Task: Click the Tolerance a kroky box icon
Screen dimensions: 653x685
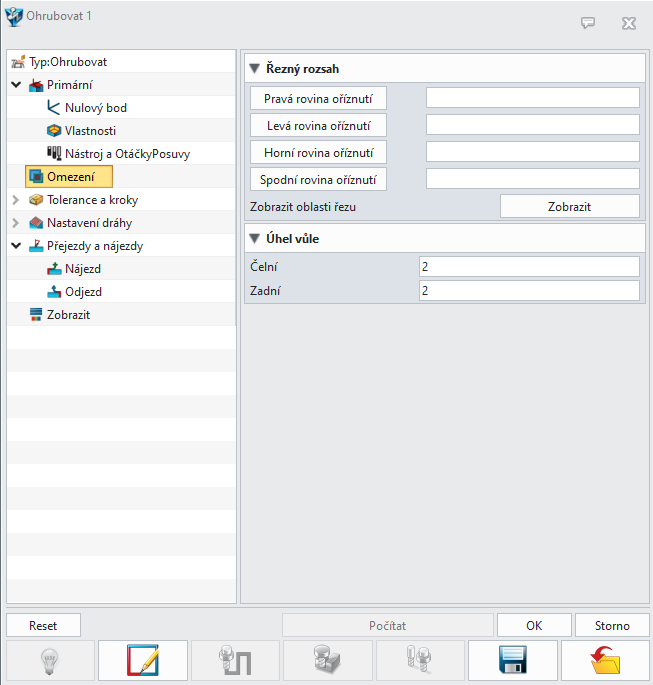Action: click(36, 200)
